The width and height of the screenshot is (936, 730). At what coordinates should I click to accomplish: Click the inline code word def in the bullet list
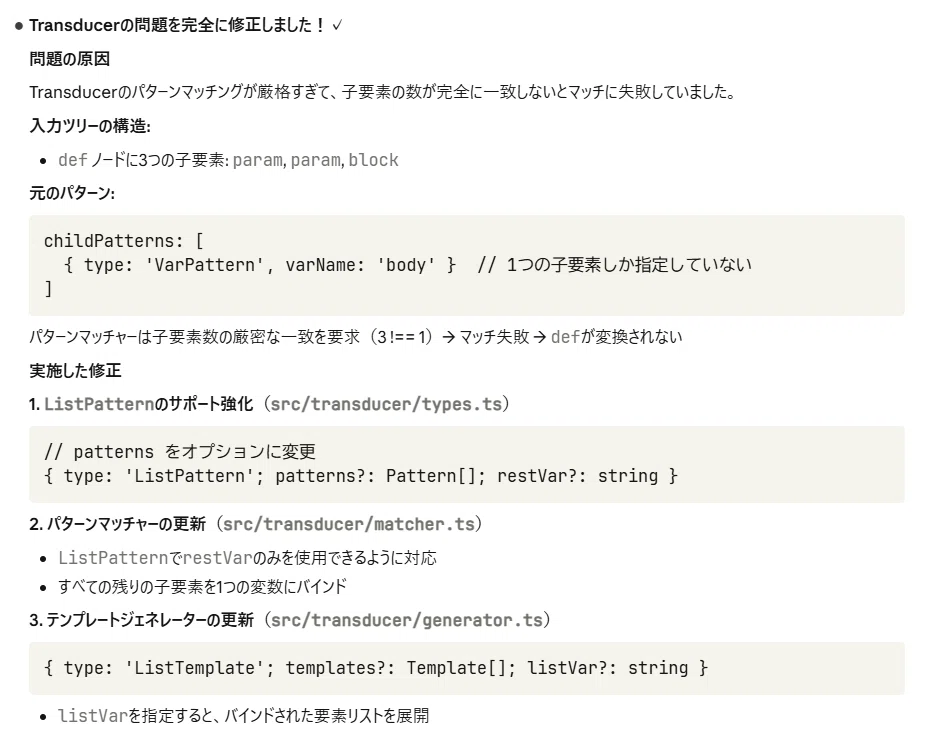(x=73, y=160)
